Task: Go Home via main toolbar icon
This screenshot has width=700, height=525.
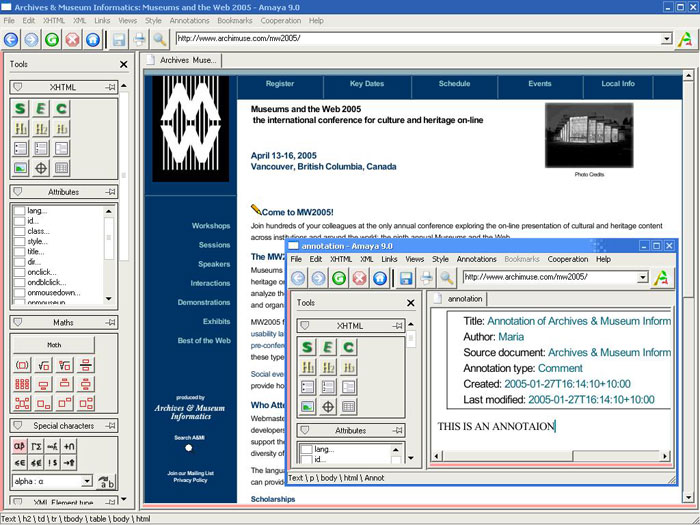Action: click(93, 39)
